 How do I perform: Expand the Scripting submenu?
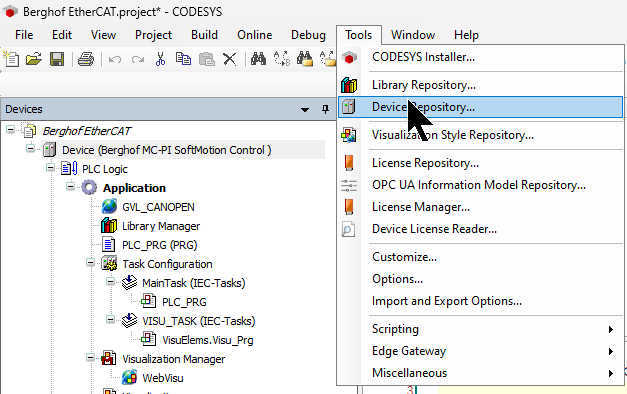(611, 329)
